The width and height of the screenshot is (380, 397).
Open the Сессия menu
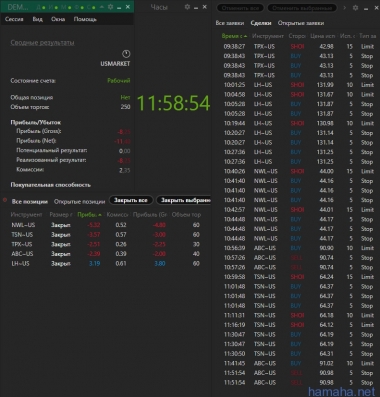pos(14,19)
